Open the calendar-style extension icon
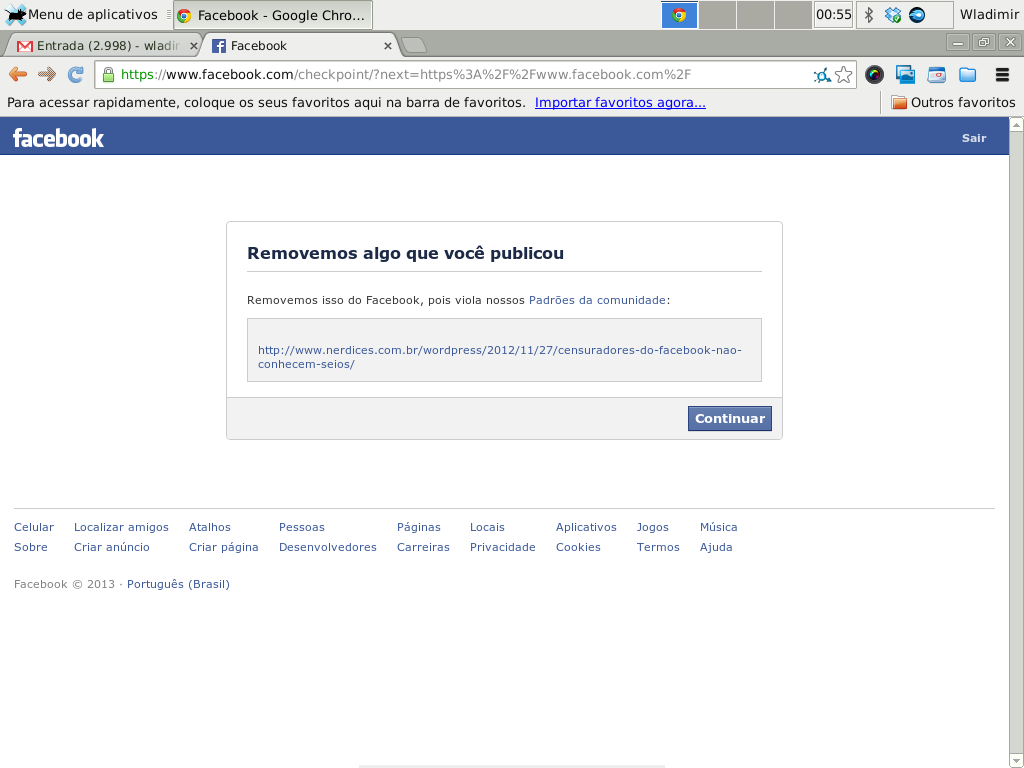Screen dimensions: 1024x768 936,75
